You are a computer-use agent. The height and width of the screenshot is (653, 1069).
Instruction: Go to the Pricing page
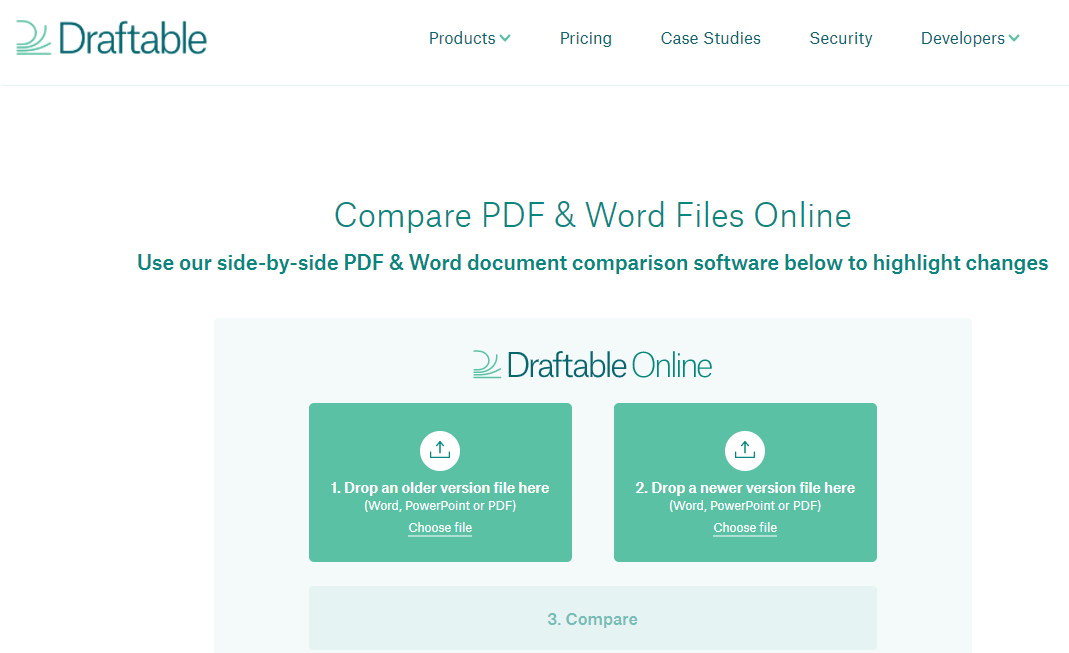[x=585, y=38]
